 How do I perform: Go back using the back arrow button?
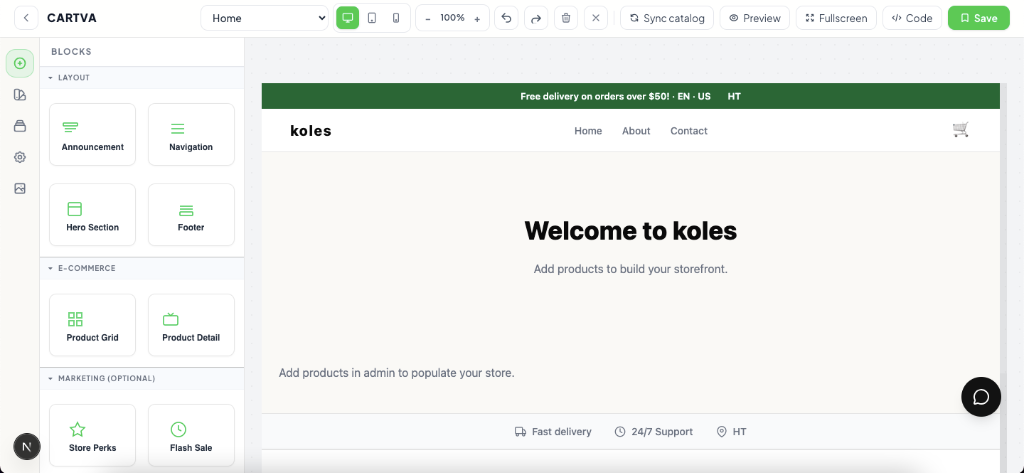point(25,18)
